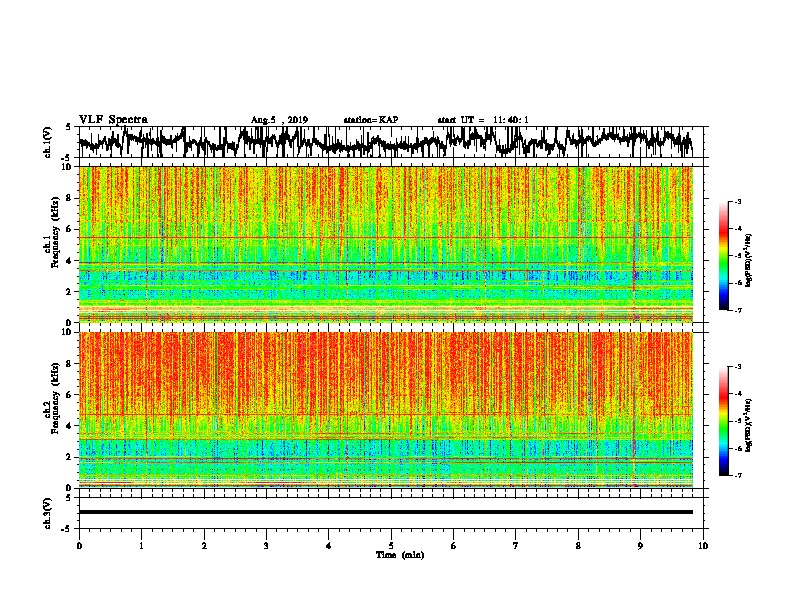Click the "ch.1(V)" waveform axis label

point(47,142)
